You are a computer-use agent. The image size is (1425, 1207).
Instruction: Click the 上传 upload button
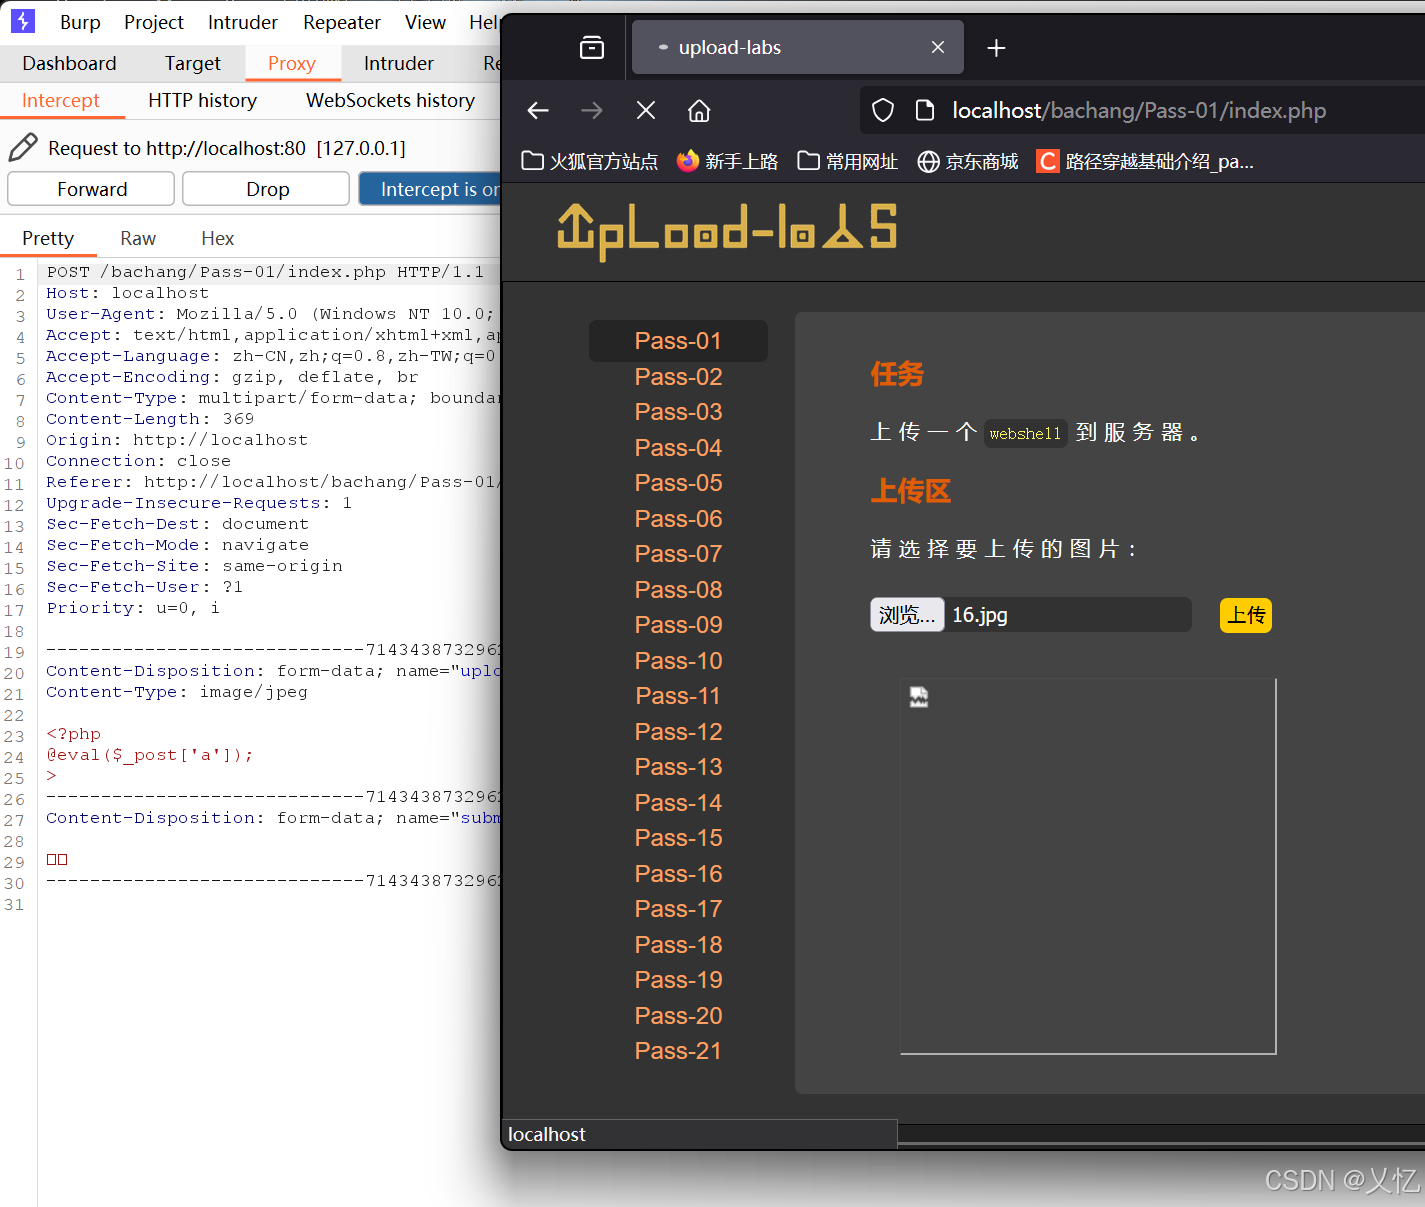pos(1246,615)
